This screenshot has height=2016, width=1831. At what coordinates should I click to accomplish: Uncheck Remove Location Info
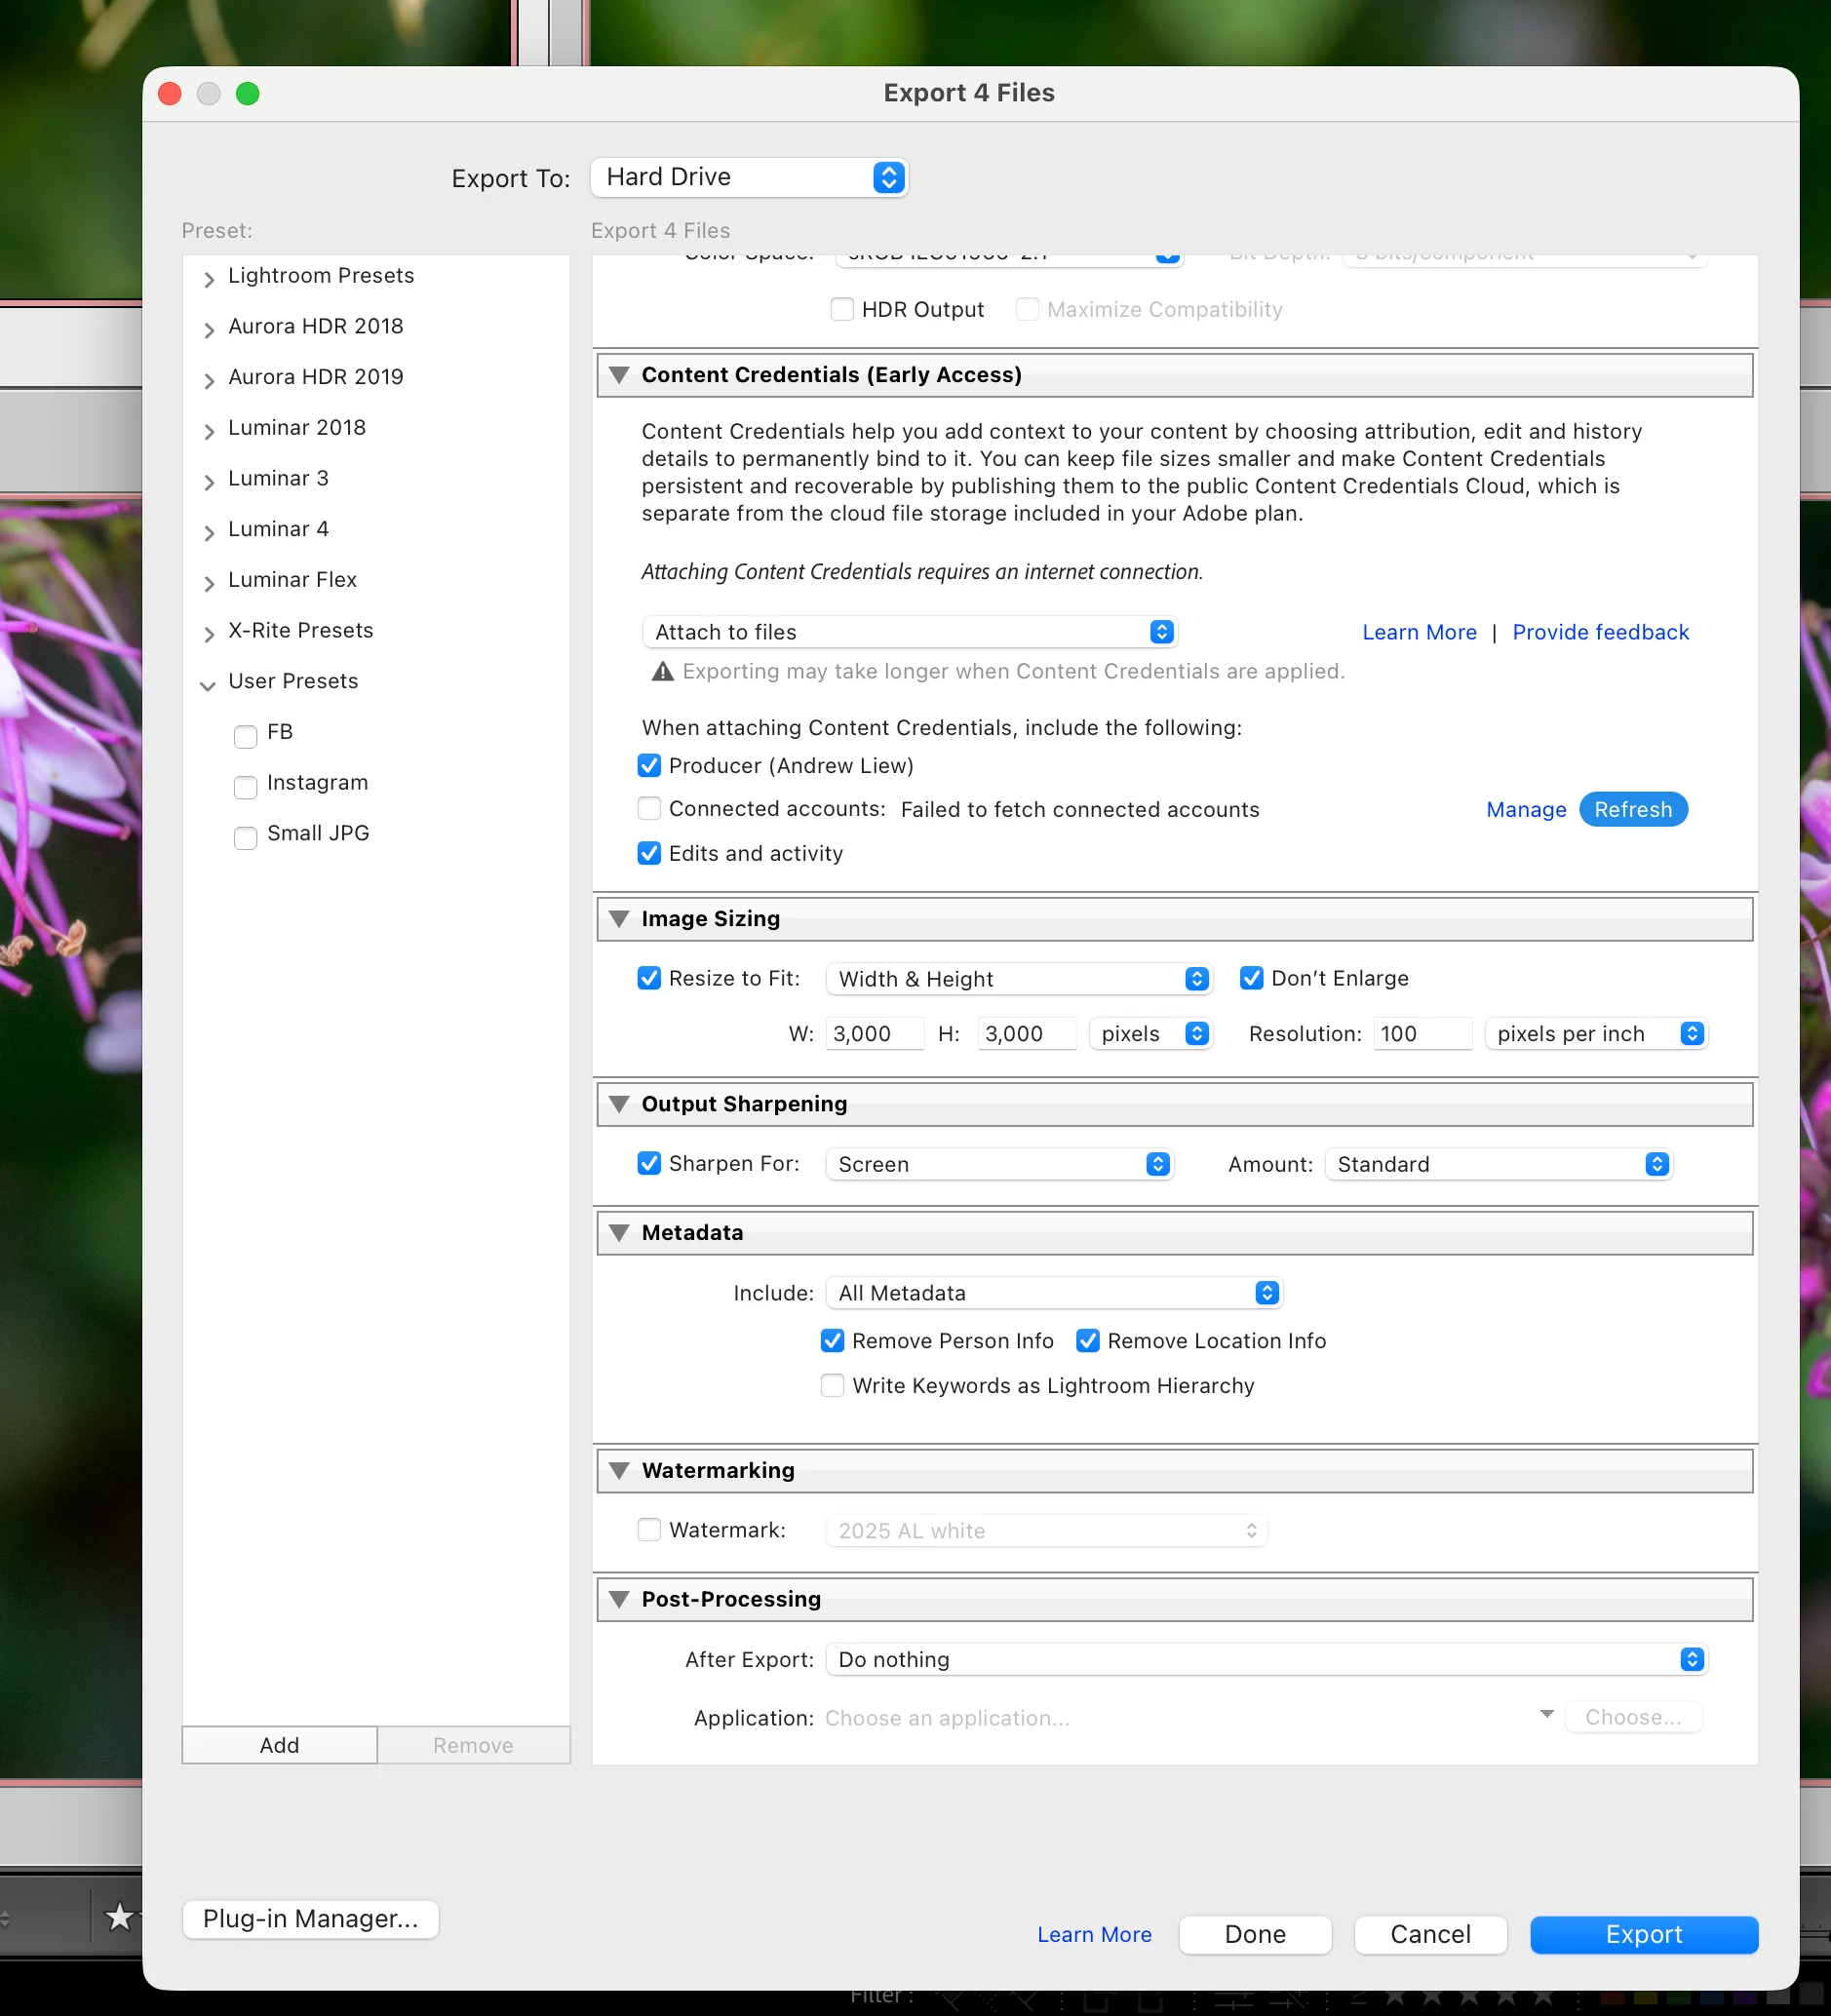point(1088,1341)
